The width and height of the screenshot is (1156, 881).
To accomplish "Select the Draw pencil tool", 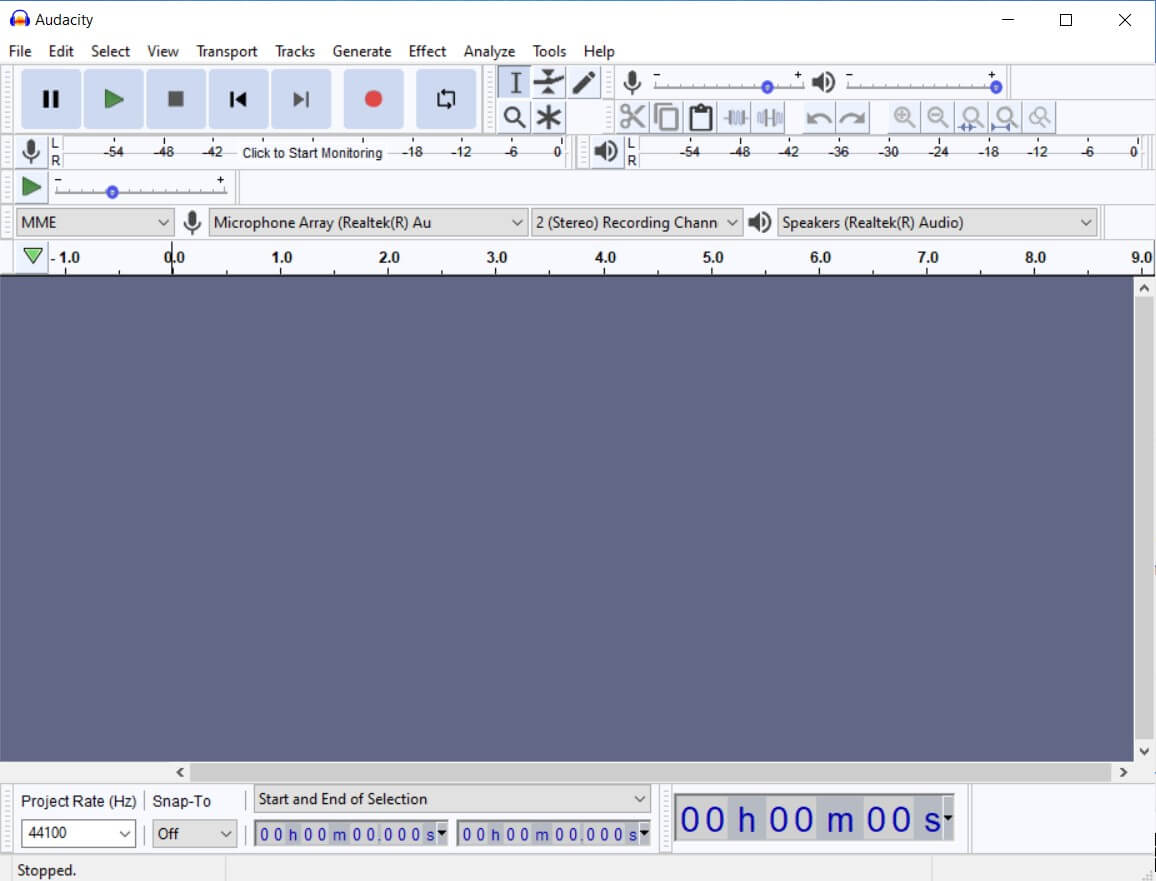I will tap(584, 82).
